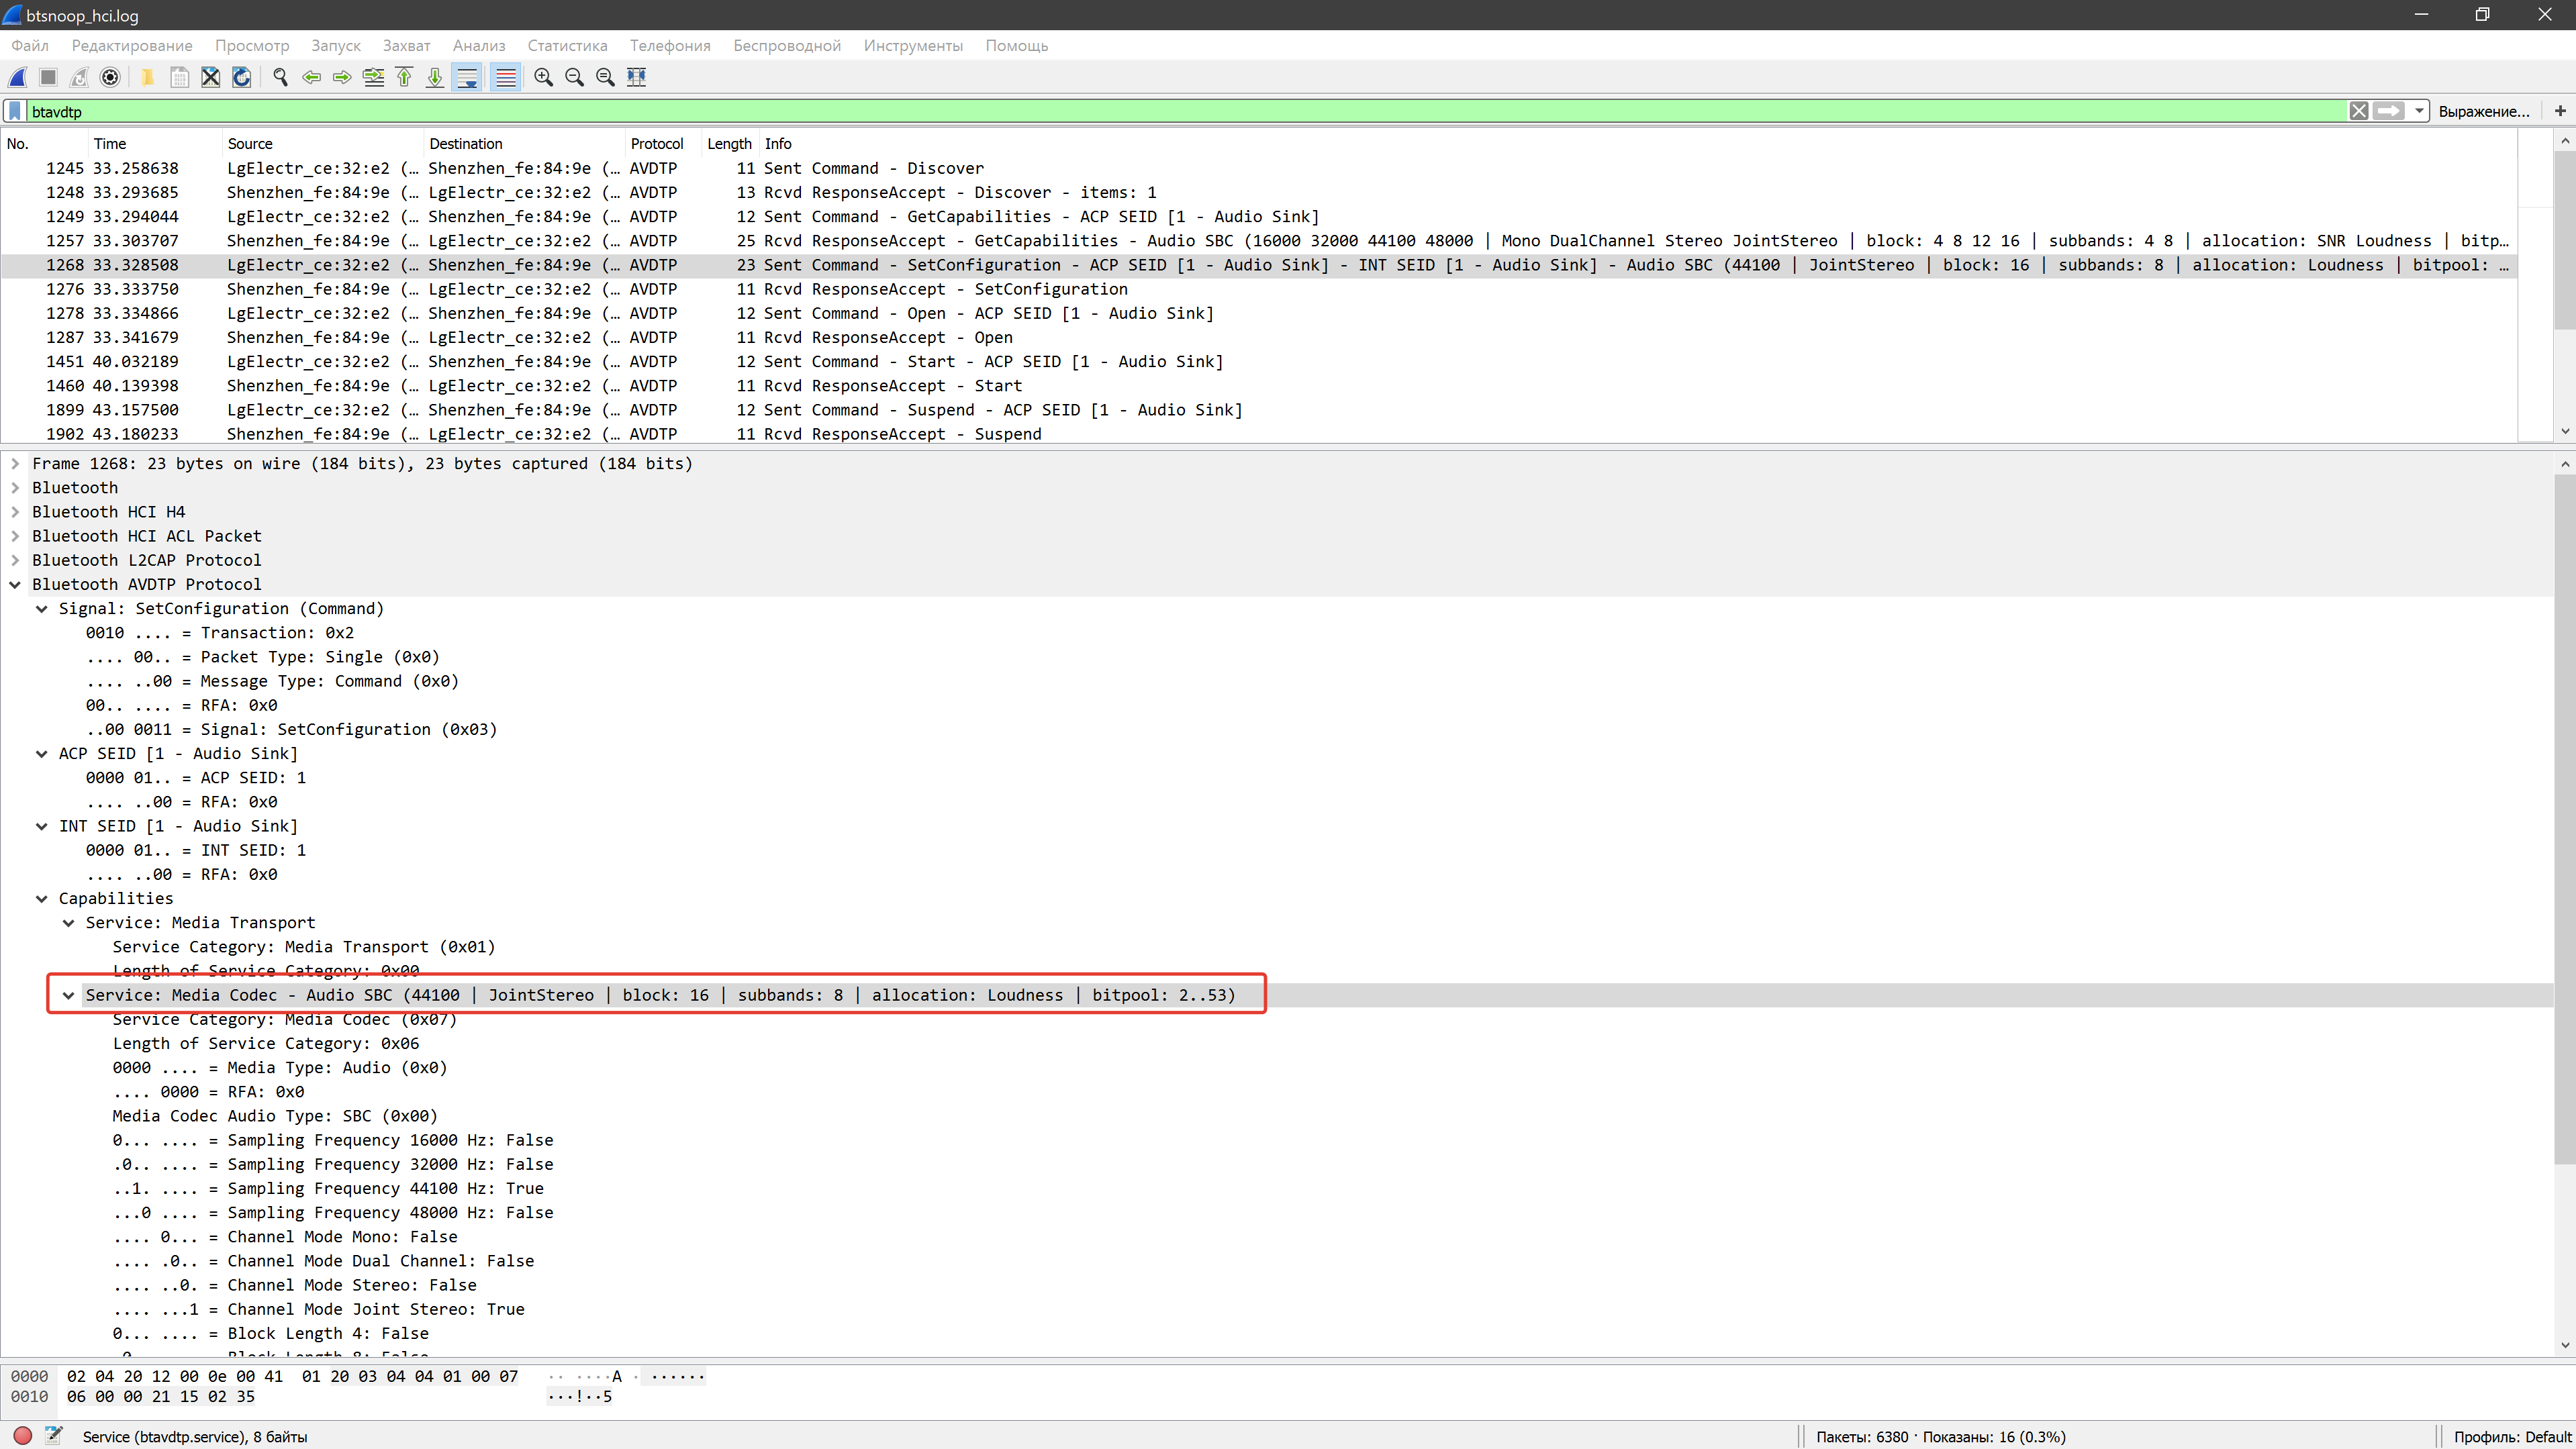
Task: Jump to the first packet
Action: (x=404, y=77)
